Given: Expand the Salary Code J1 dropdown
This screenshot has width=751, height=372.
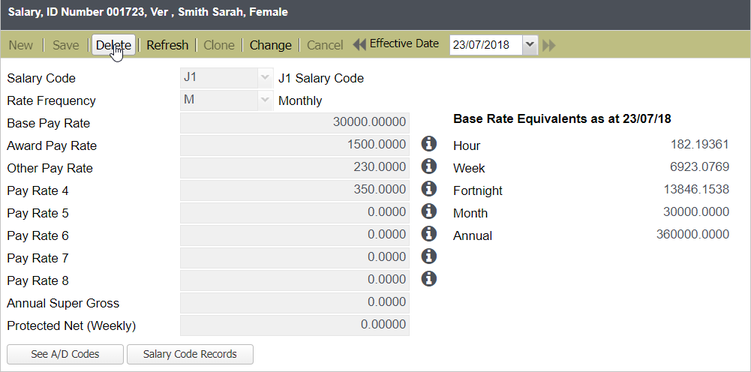Looking at the screenshot, I should pos(264,78).
